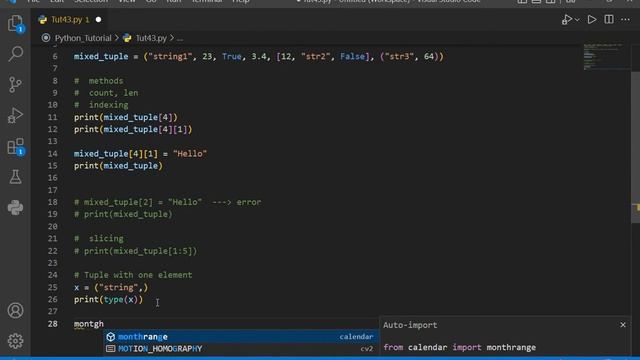Open the Python extension view
The image size is (640, 360).
click(16, 207)
